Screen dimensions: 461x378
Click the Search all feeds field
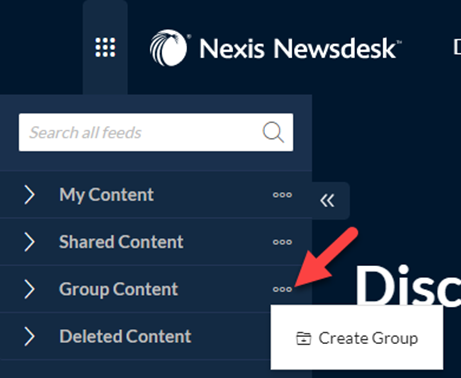tap(156, 132)
